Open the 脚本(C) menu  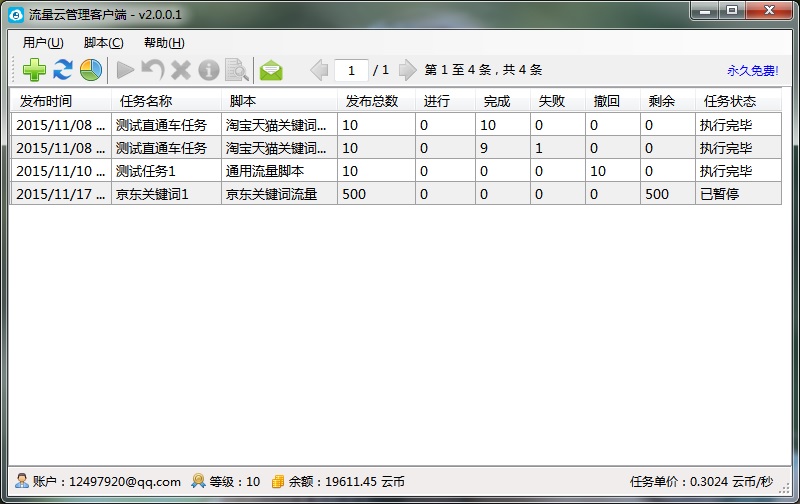click(x=104, y=43)
